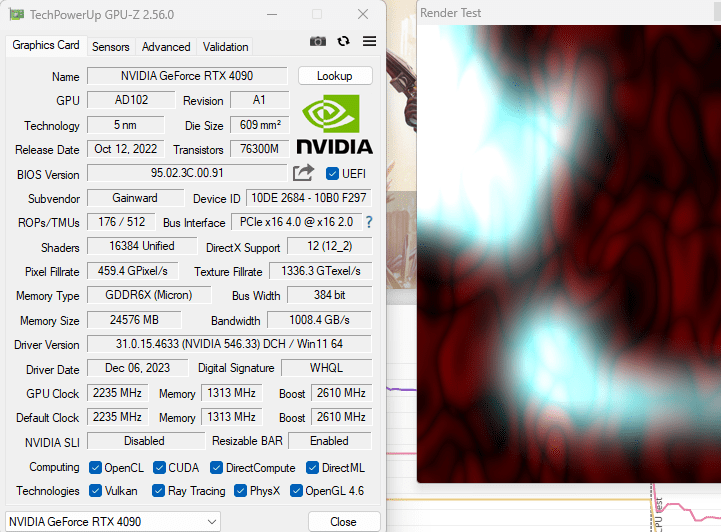721x532 pixels.
Task: Toggle the Vulkan checkbox
Action: click(95, 491)
